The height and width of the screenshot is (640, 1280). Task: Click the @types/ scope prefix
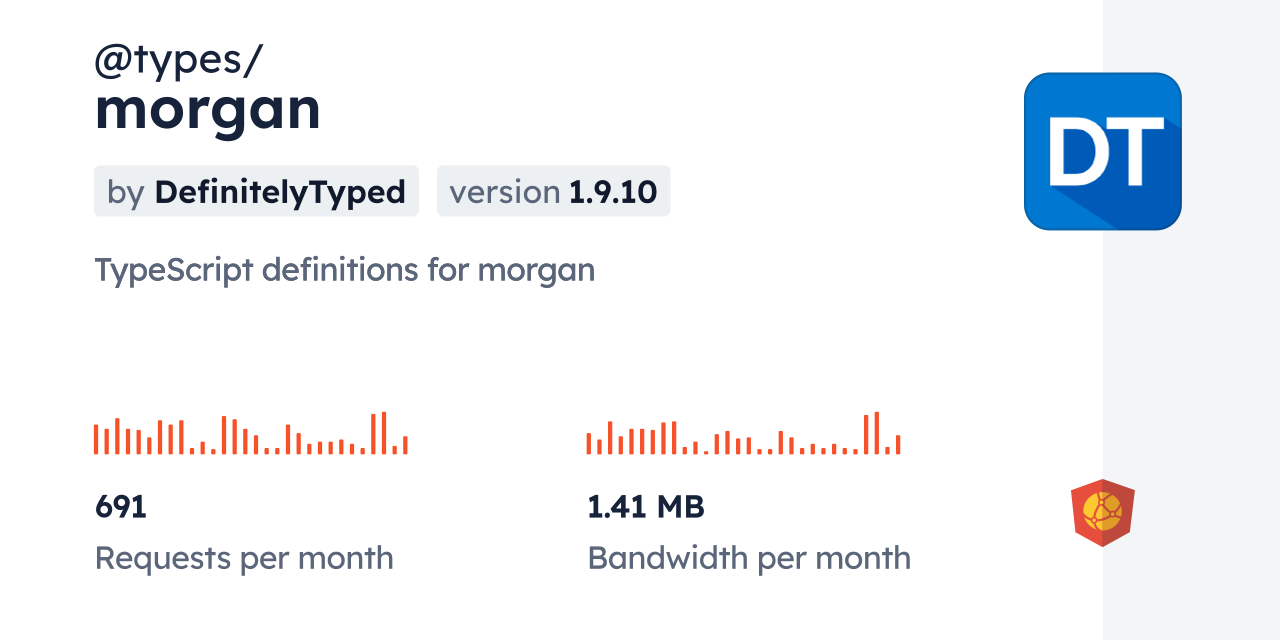point(178,61)
